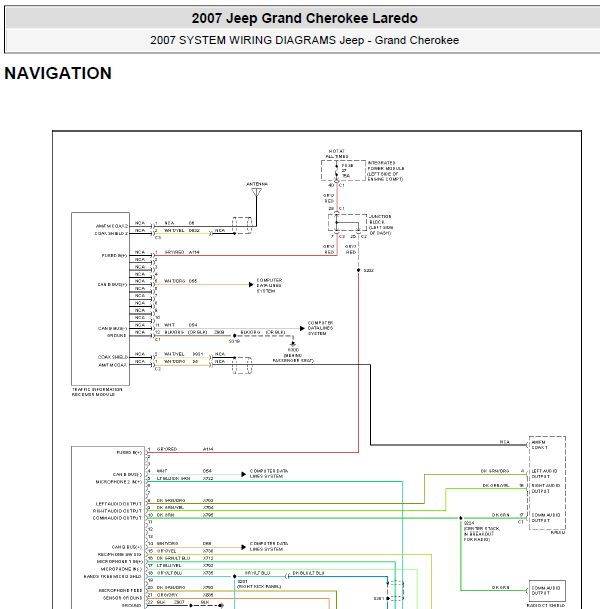600x609 pixels.
Task: Click 'FUSED B(+)' in the traffic receiver module
Action: coord(114,255)
